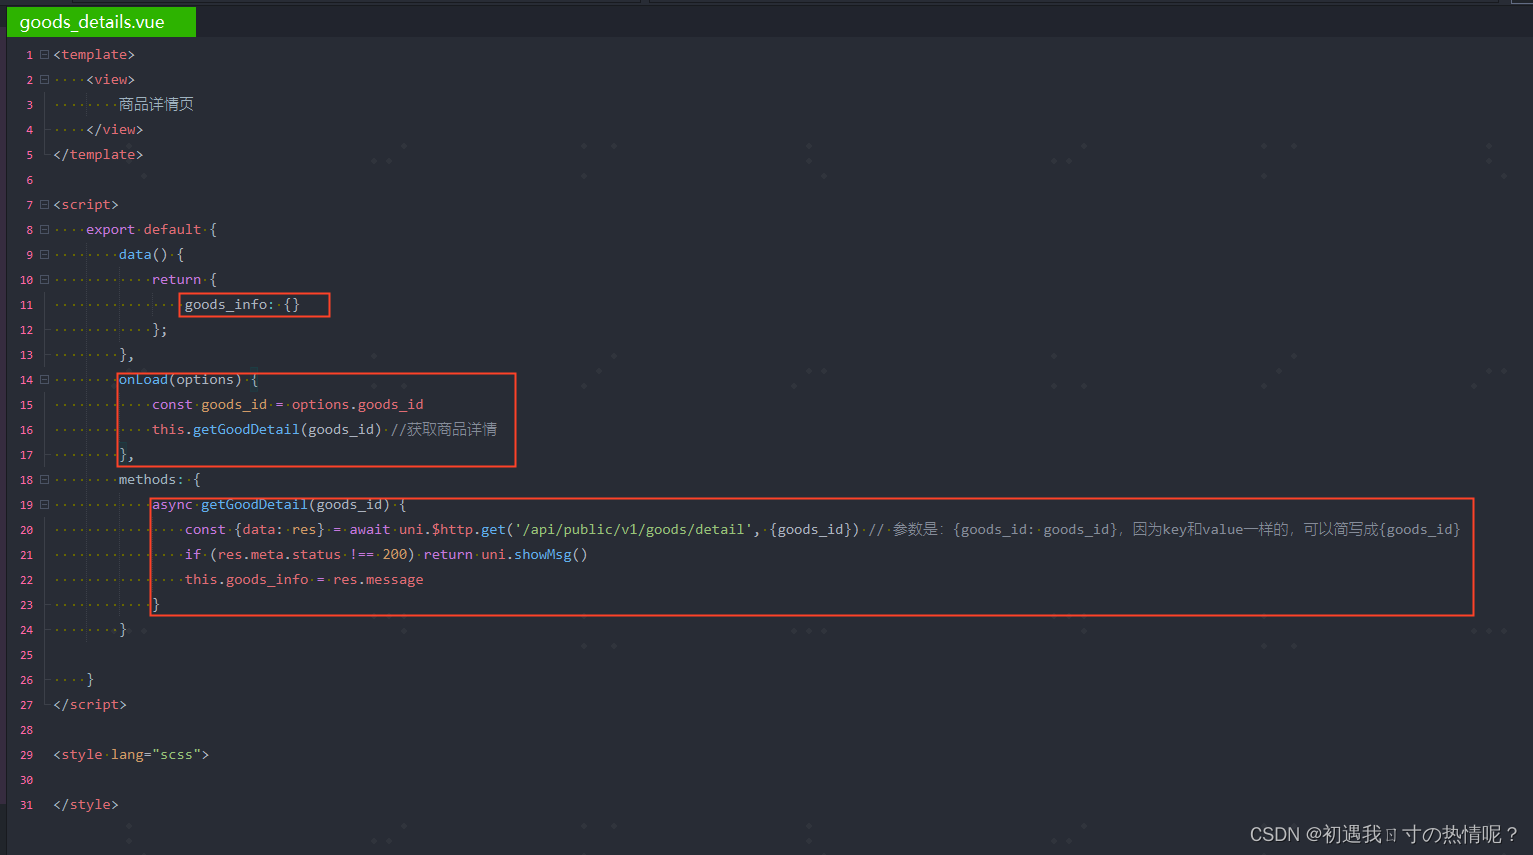Collapse the methods fold marker on line 18
Viewport: 1533px width, 855px height.
coord(44,480)
